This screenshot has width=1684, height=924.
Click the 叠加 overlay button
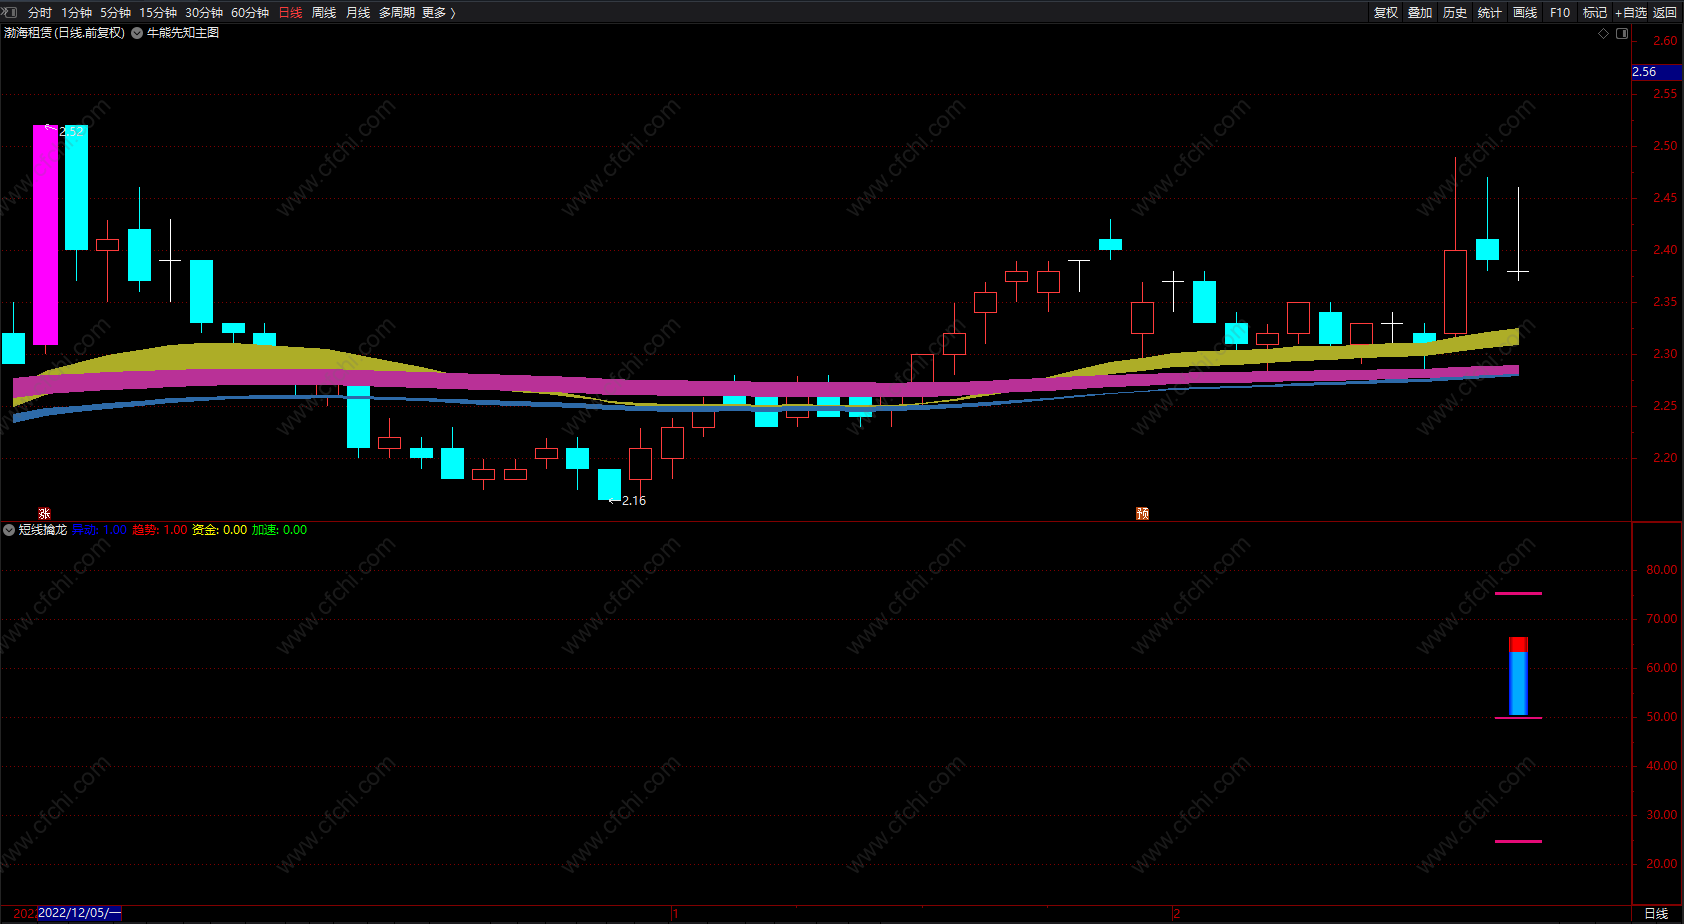point(1420,13)
